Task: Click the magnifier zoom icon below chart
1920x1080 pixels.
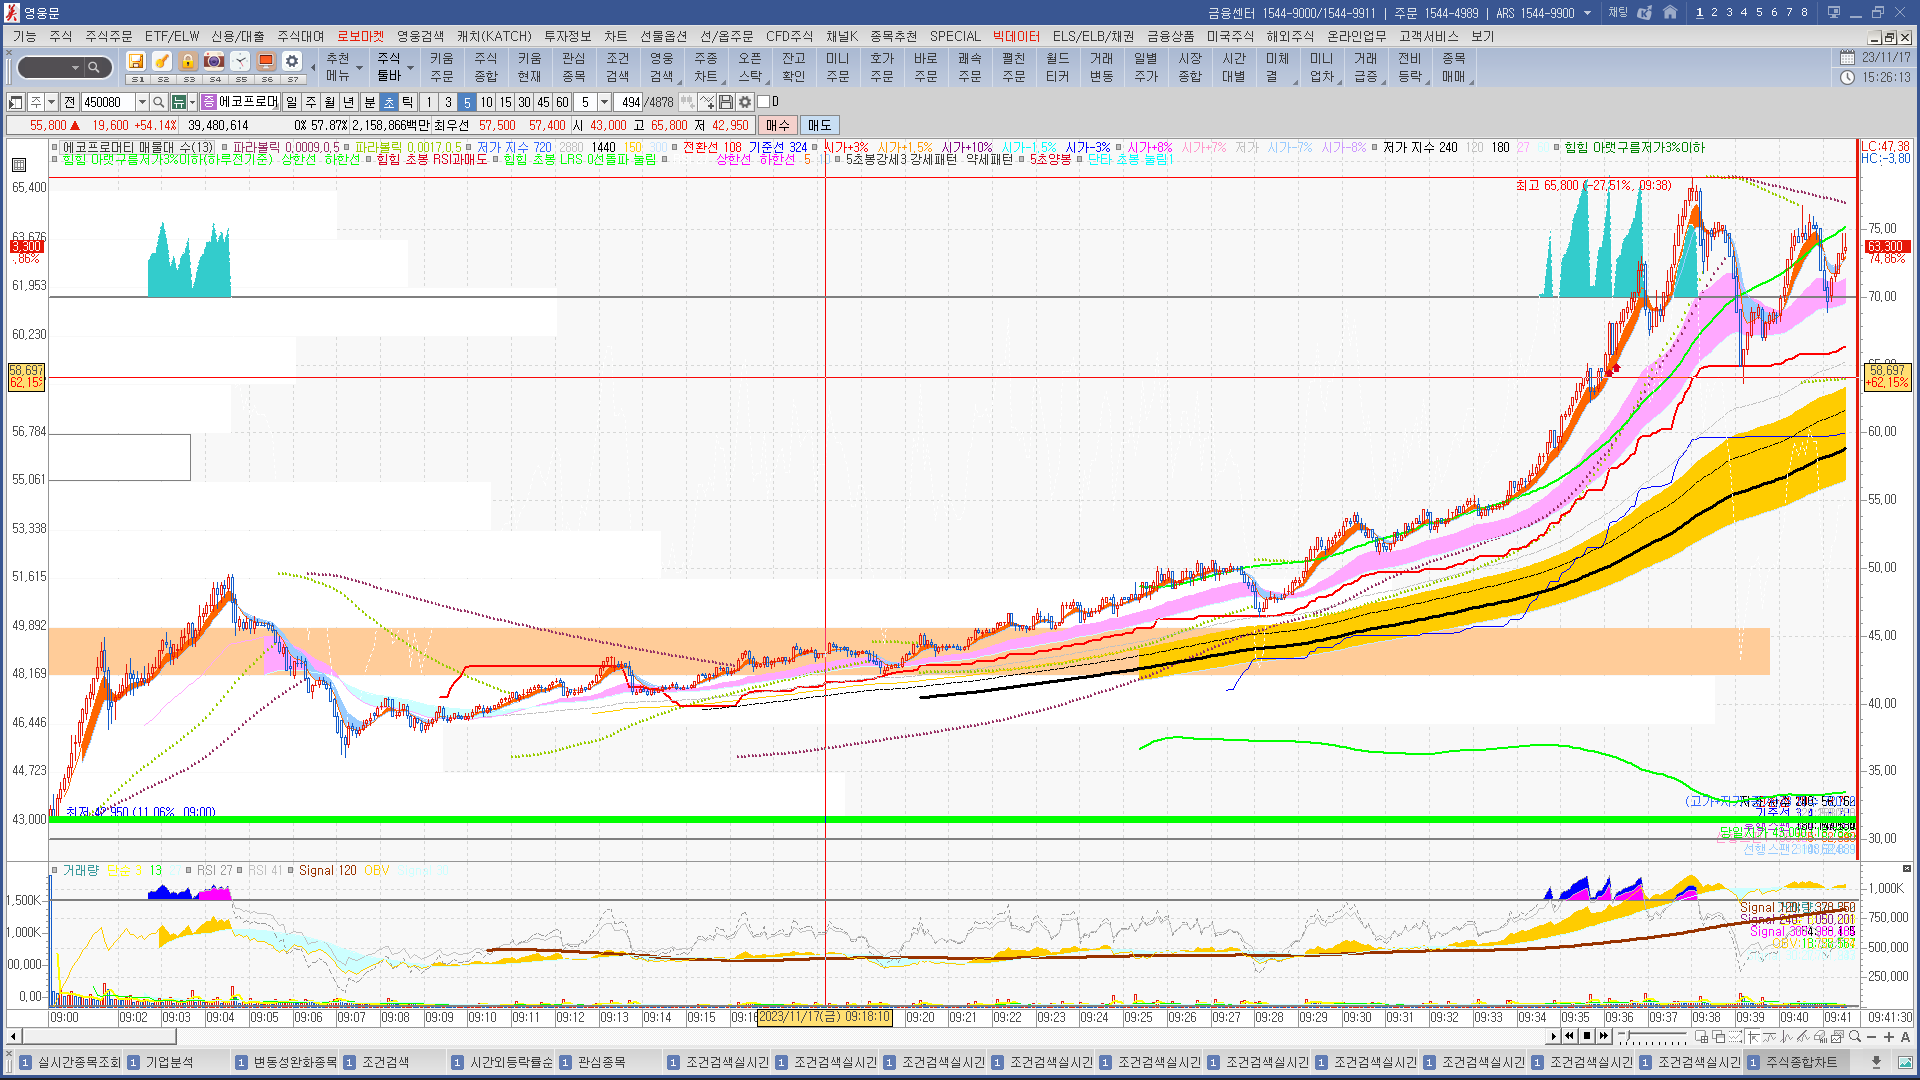Action: [1855, 1037]
